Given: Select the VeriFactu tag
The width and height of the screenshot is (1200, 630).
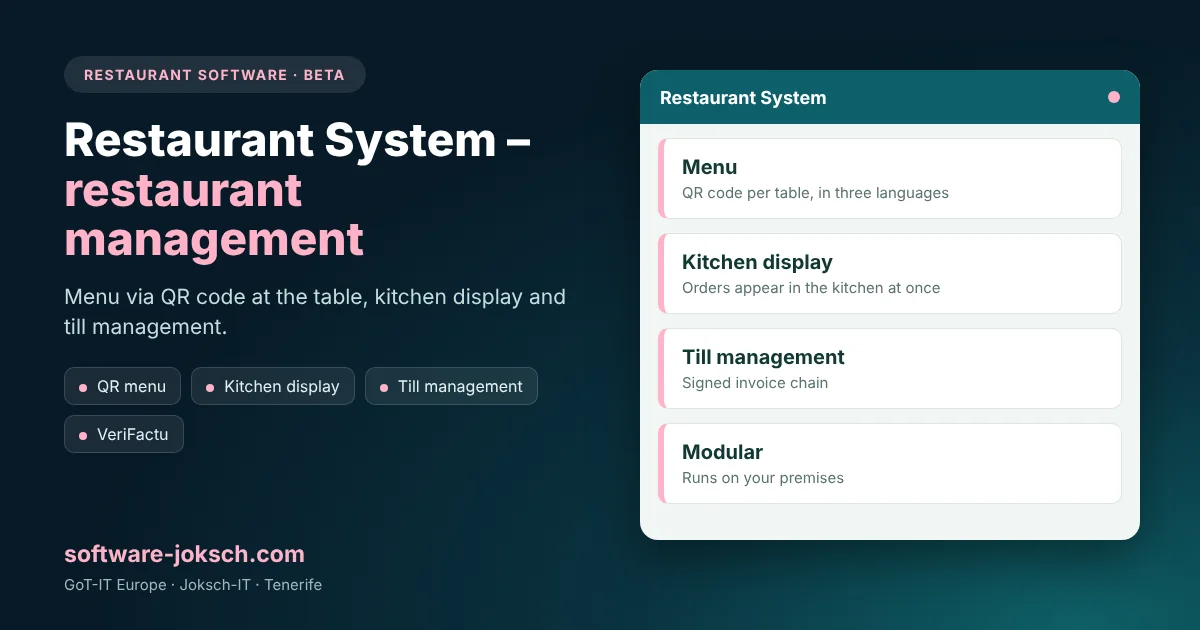Looking at the screenshot, I should point(124,434).
